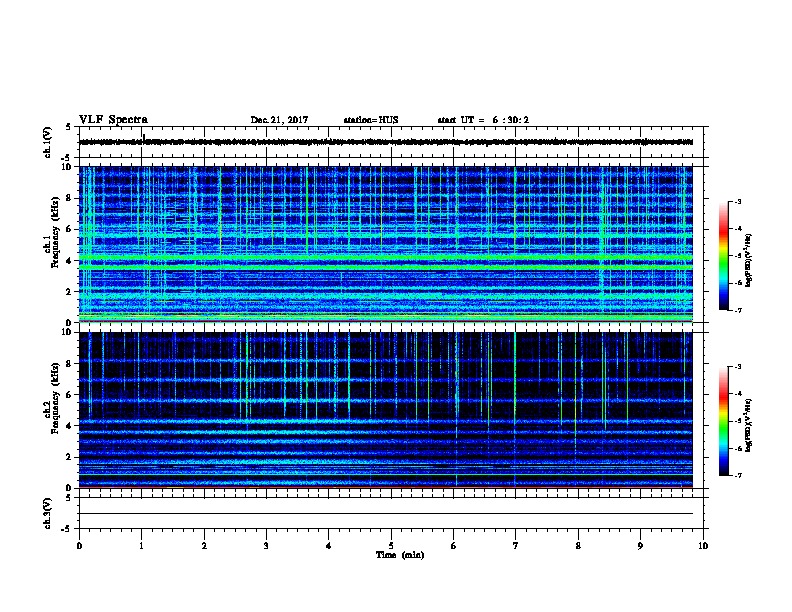Image resolution: width=792 pixels, height=612 pixels.
Task: Click the ch.1 voltage waveform trace
Action: pos(386,142)
